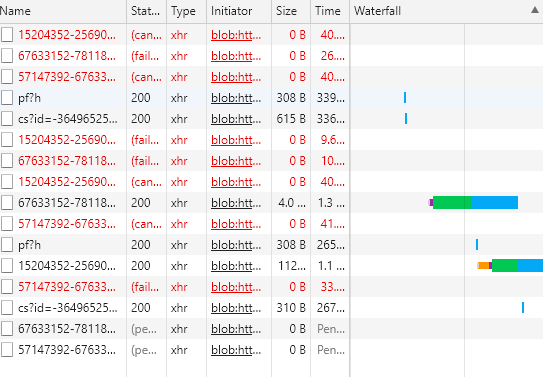The image size is (543, 377).
Task: Sort by the Type column header
Action: (x=186, y=11)
